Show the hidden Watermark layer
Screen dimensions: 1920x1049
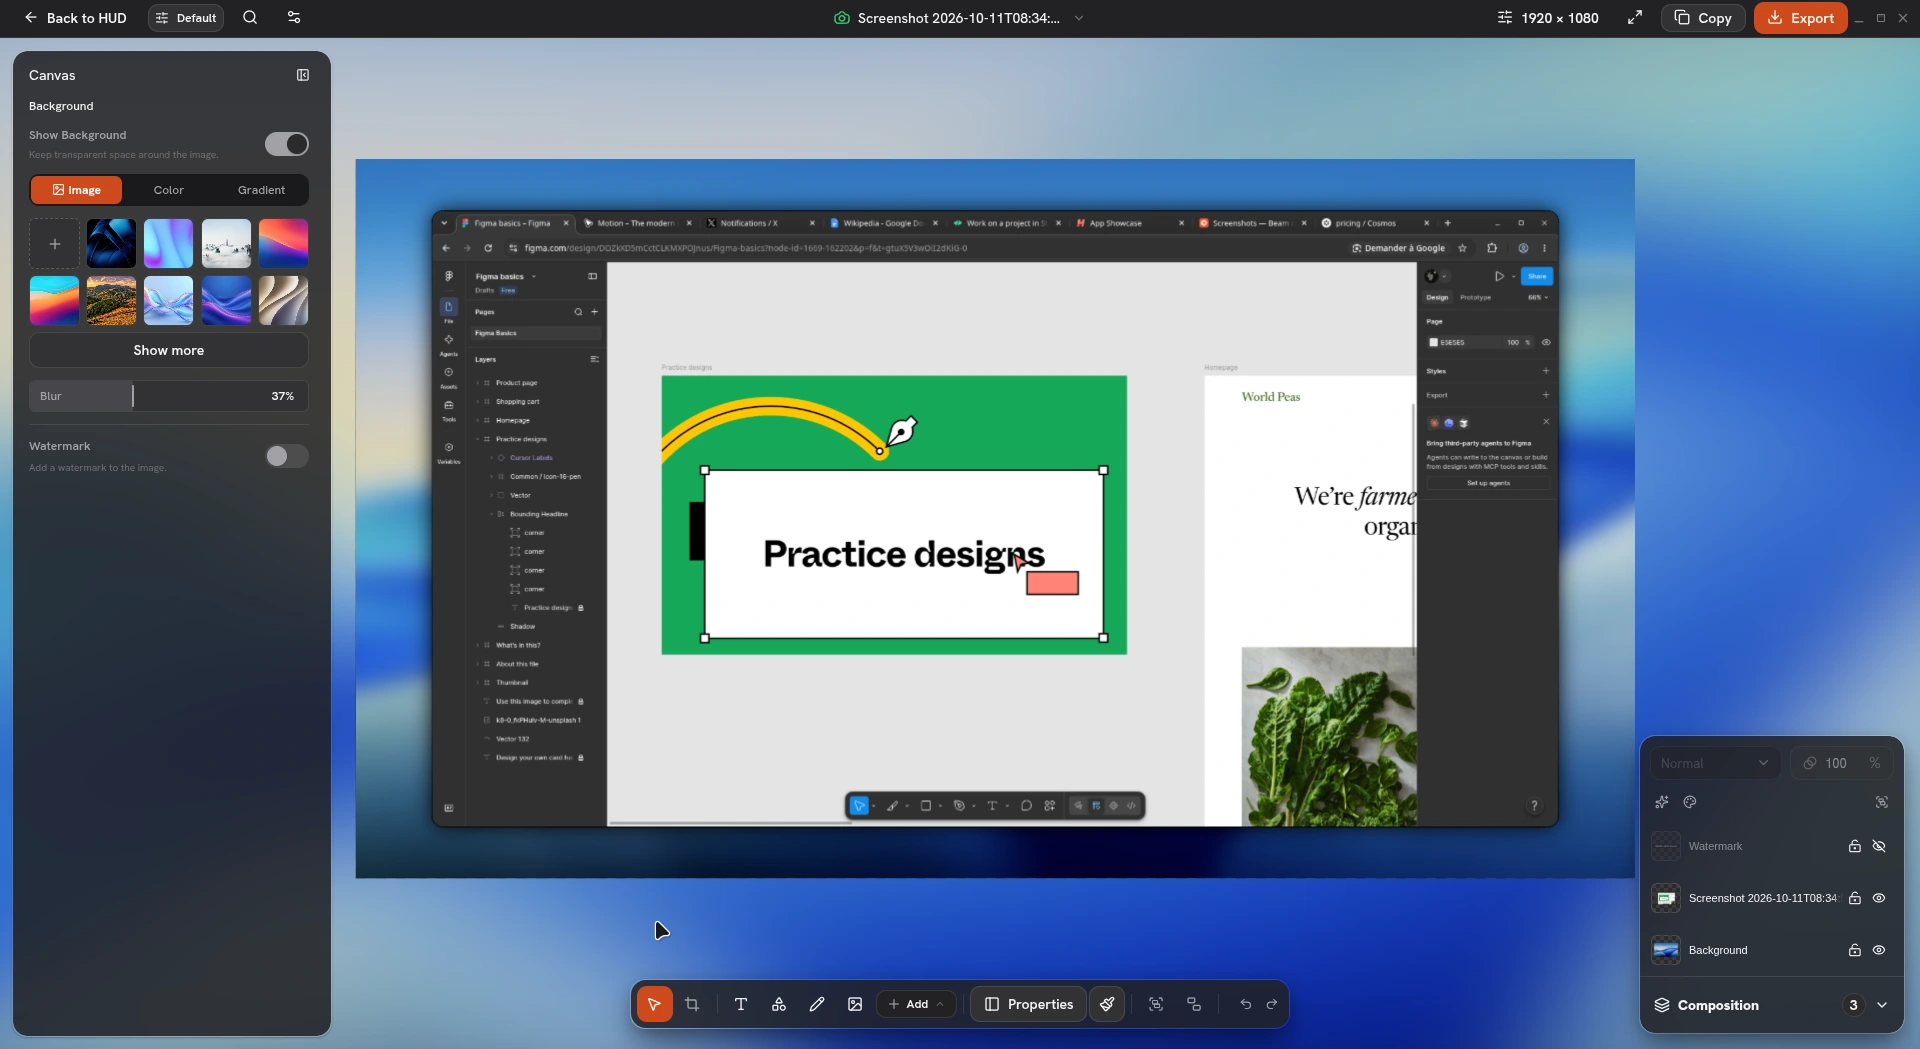pos(1879,846)
